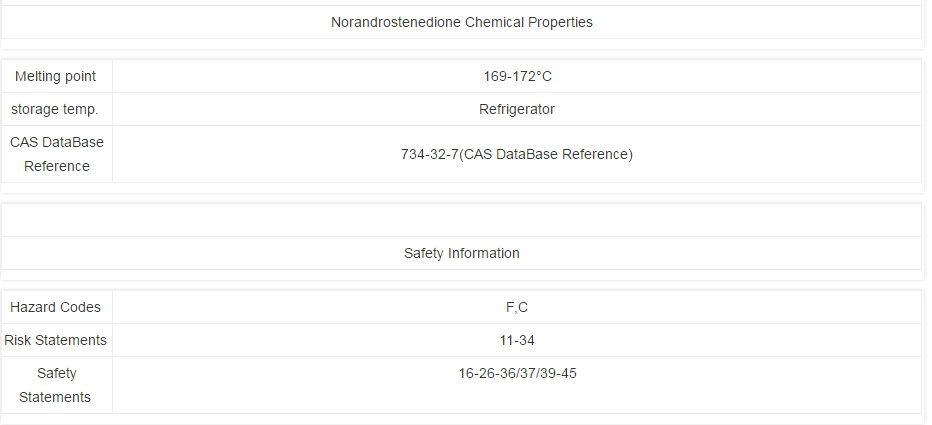The image size is (932, 425).
Task: Select the Refrigerator storage value
Action: [517, 109]
